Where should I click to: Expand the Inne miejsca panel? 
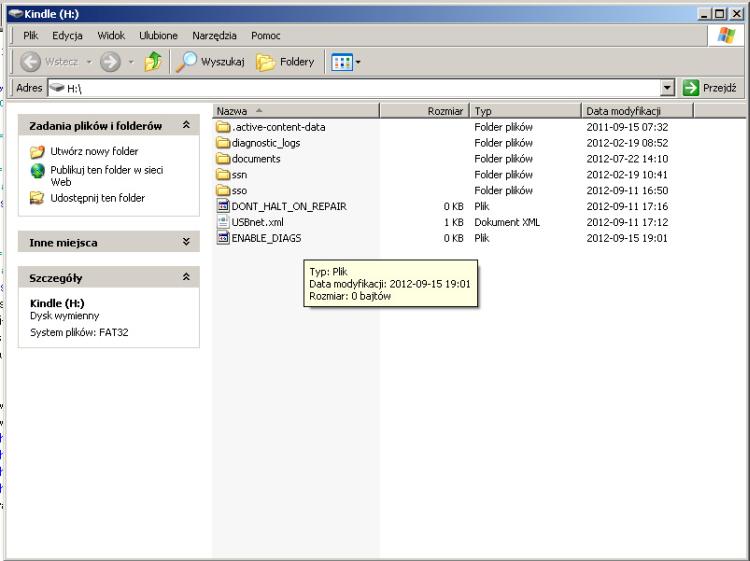[x=186, y=242]
